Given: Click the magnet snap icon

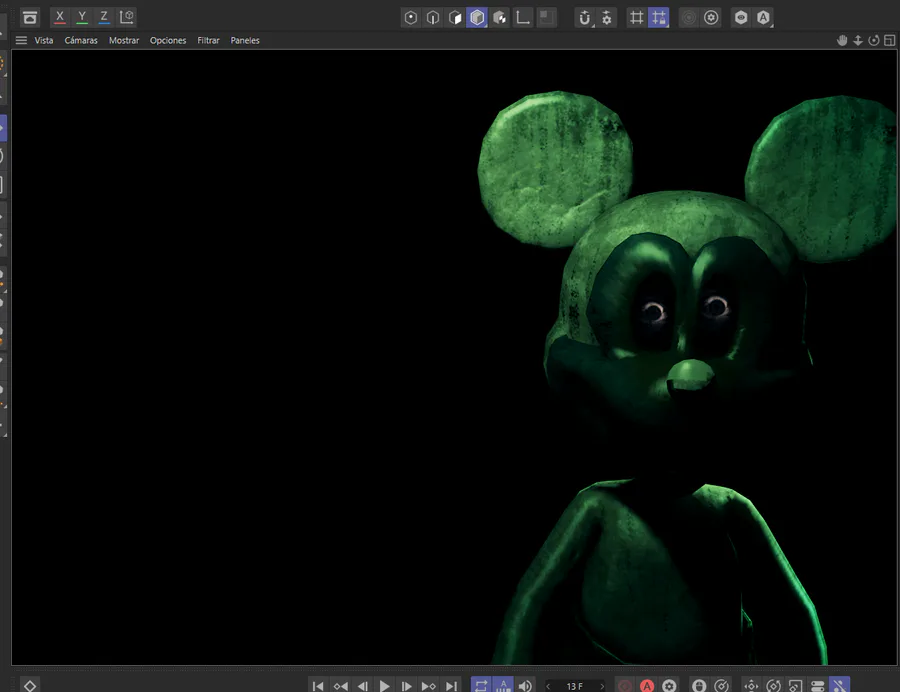Looking at the screenshot, I should 585,17.
